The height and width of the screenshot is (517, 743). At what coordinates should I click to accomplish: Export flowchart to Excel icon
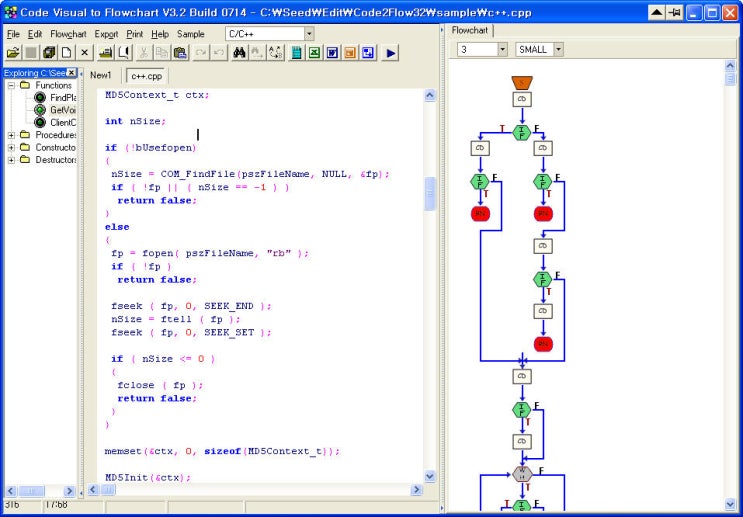[314, 53]
